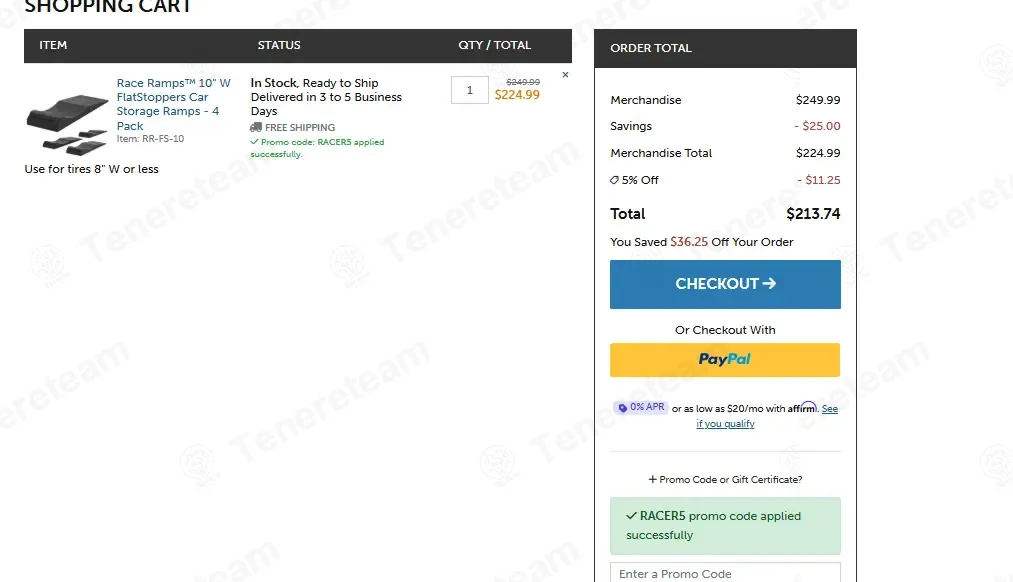Click the 0% APR badge icon
This screenshot has width=1013, height=582.
tap(622, 408)
